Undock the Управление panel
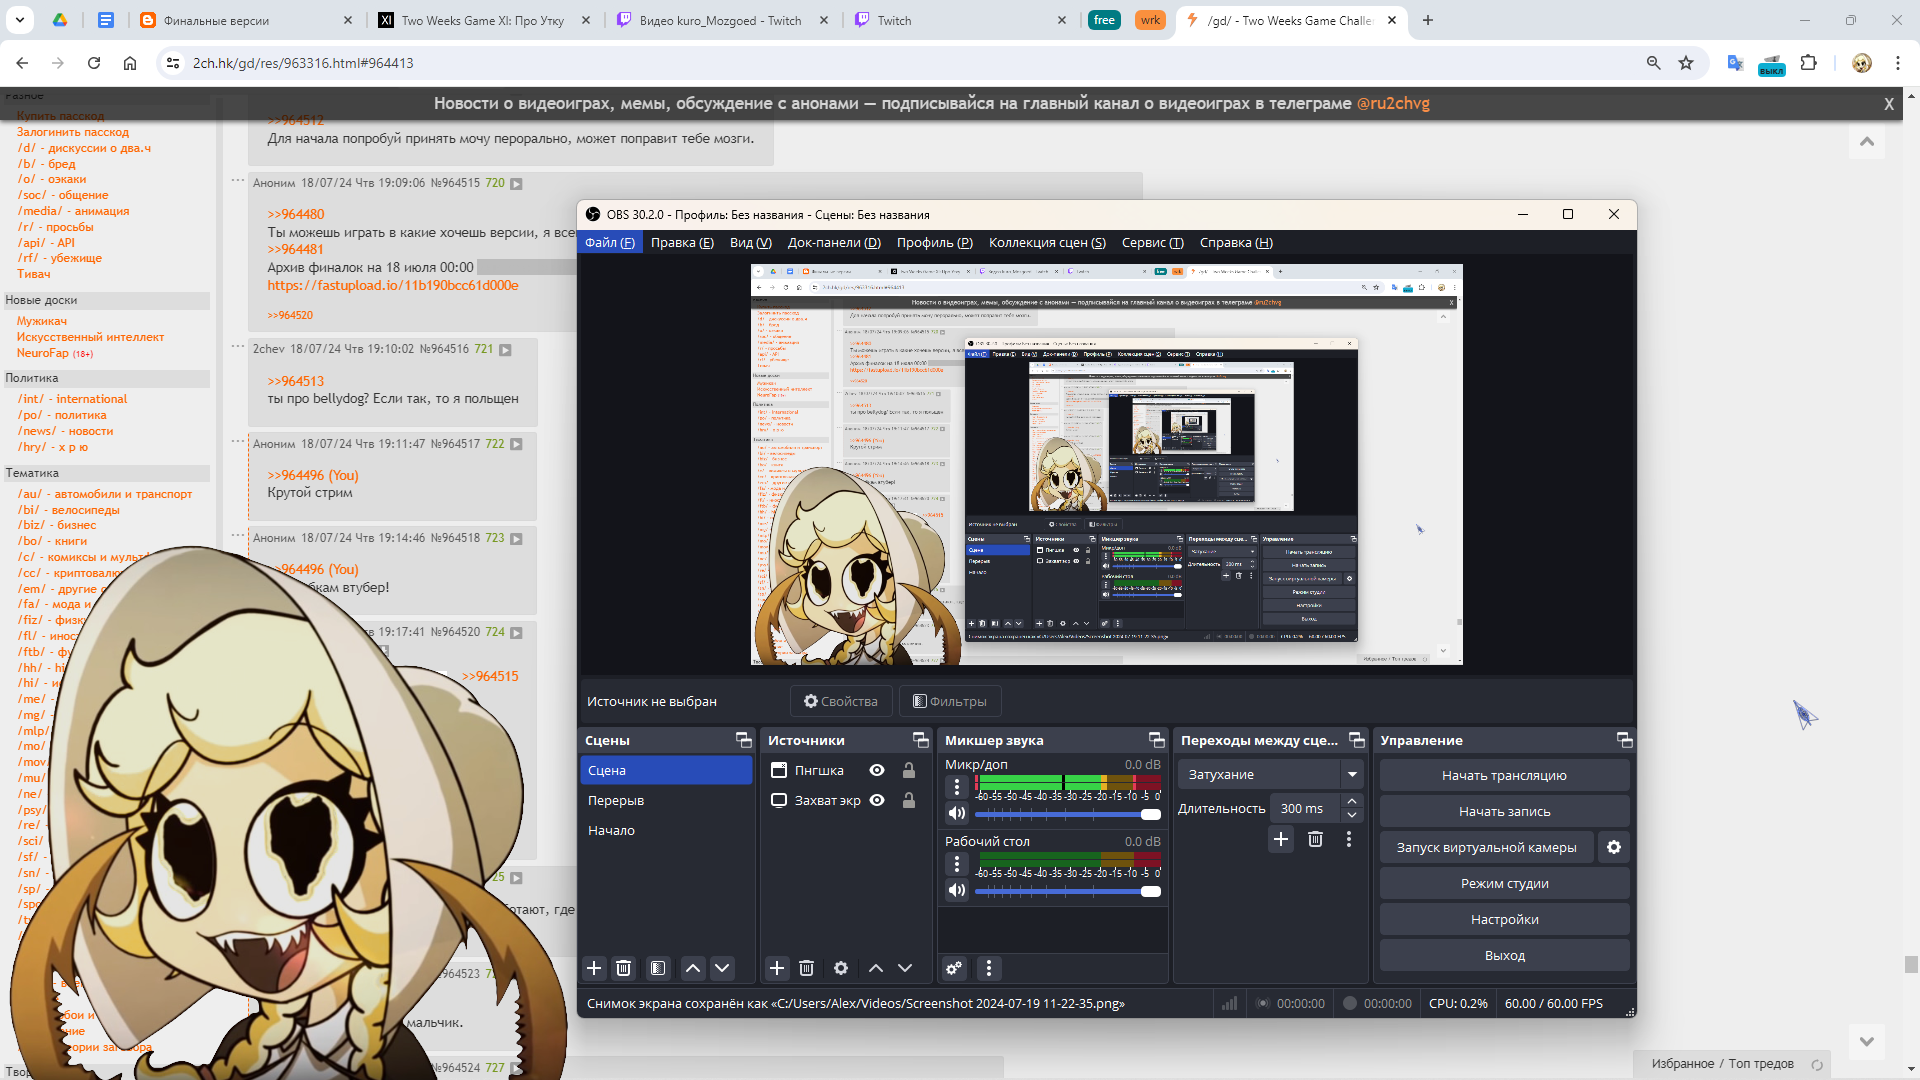The width and height of the screenshot is (1920, 1080). pyautogui.click(x=1625, y=740)
